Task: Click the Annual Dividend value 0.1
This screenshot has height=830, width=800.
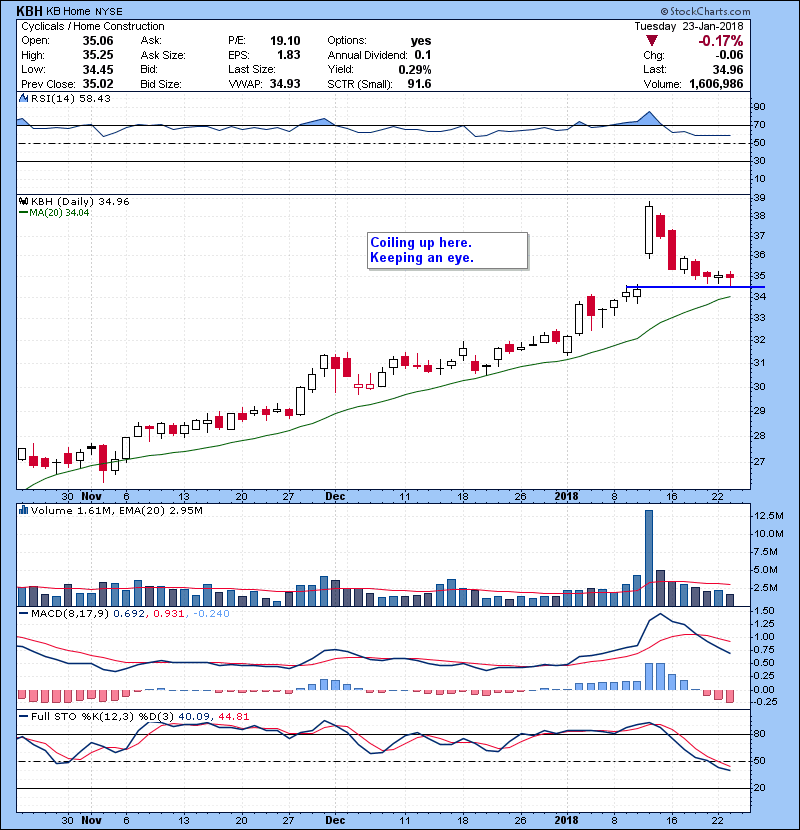Action: coord(423,55)
